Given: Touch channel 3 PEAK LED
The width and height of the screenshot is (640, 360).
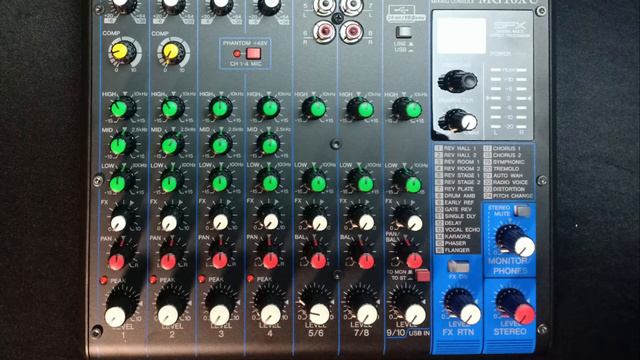Looking at the screenshot, I should (202, 279).
